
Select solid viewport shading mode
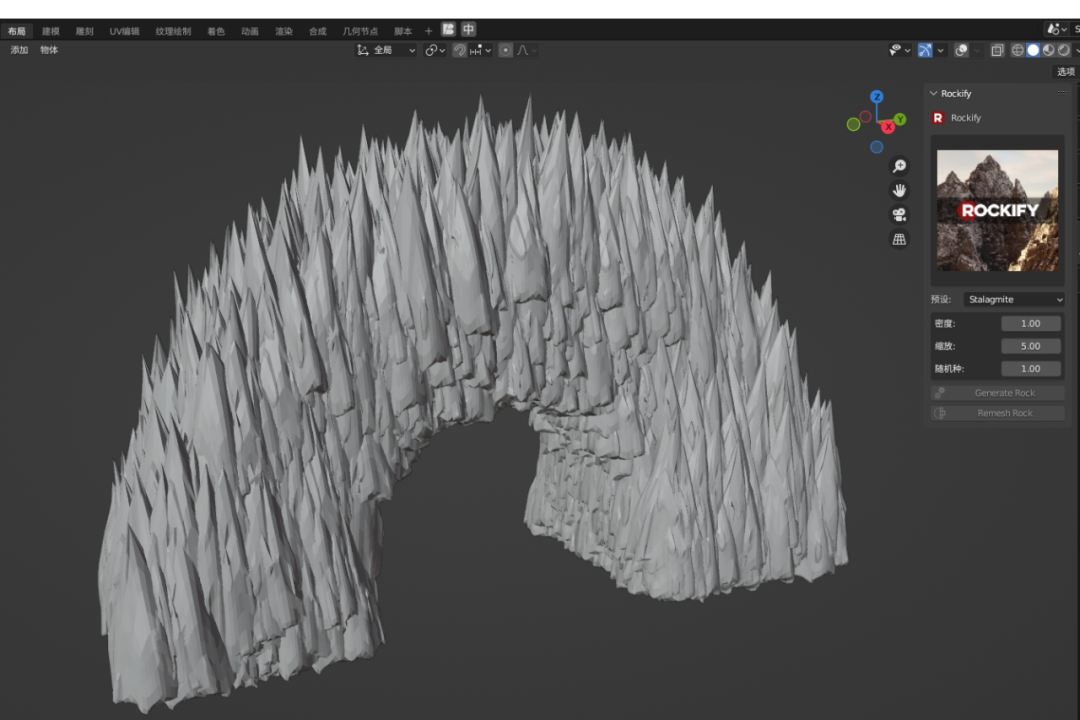1033,50
